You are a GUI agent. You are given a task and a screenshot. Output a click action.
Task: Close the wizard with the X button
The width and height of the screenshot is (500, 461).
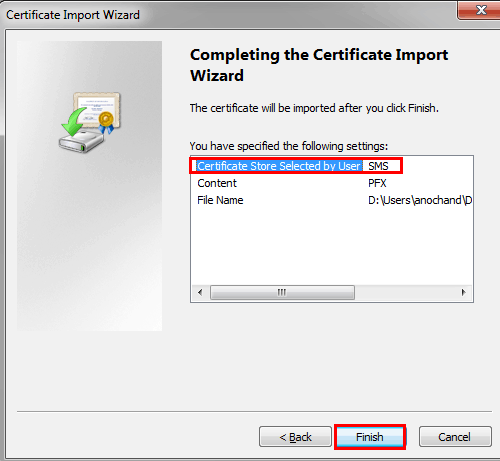[480, 10]
